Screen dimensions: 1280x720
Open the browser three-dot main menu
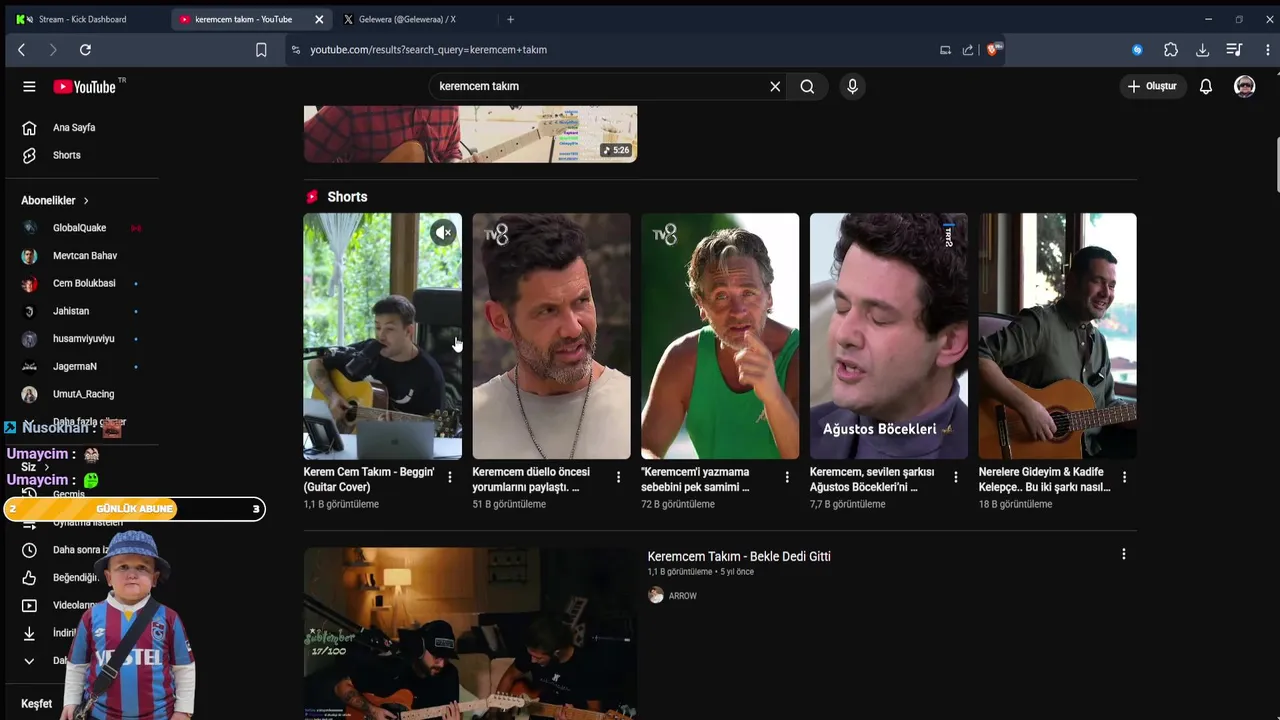point(1268,50)
